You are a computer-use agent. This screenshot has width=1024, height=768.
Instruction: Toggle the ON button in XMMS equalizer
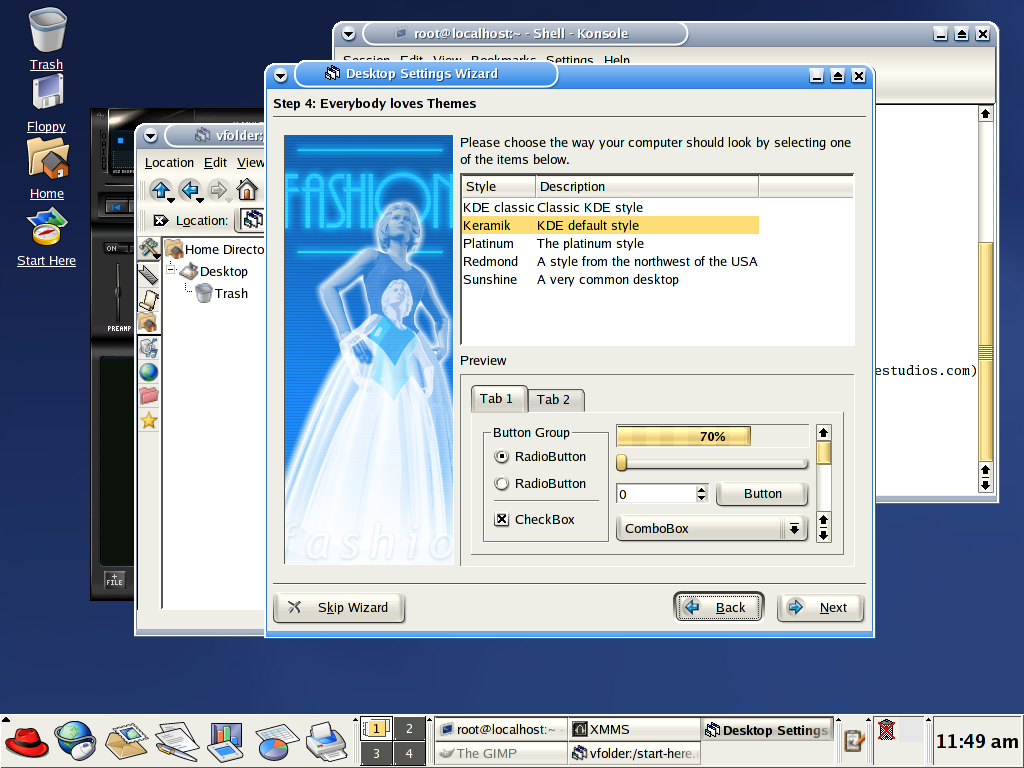(x=112, y=248)
